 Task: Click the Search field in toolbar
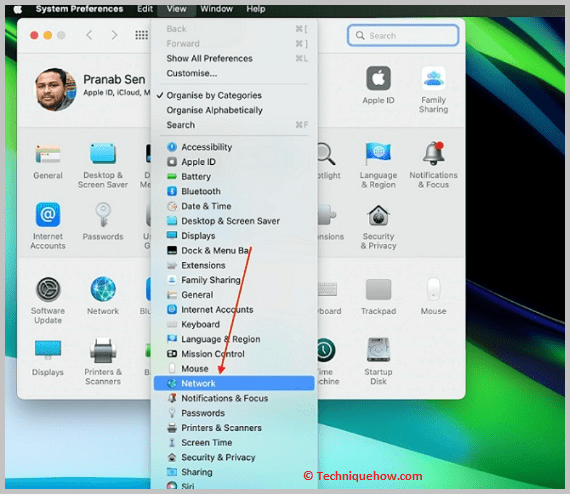pos(403,35)
